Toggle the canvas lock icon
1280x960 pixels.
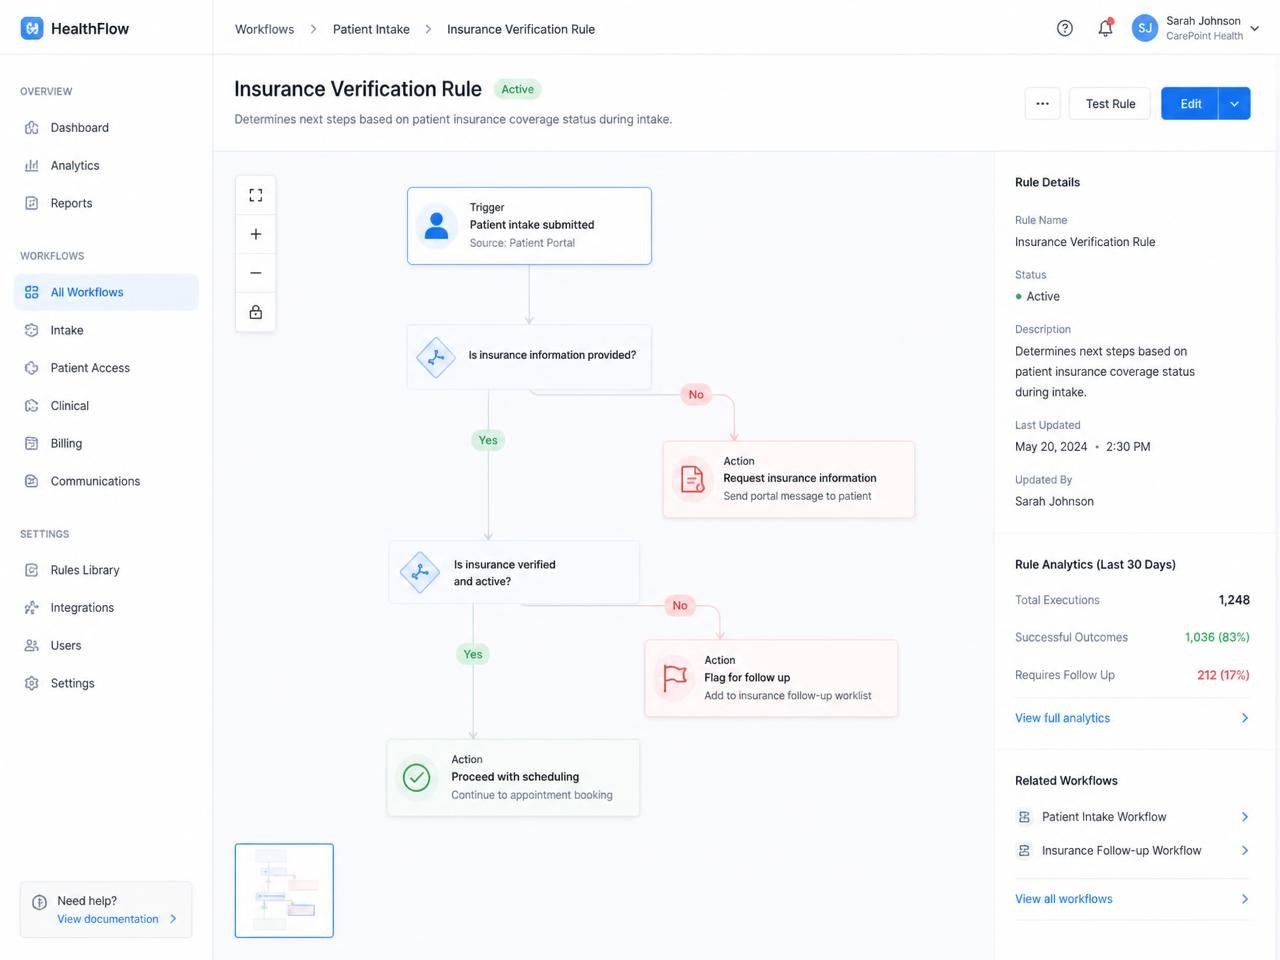coord(256,312)
